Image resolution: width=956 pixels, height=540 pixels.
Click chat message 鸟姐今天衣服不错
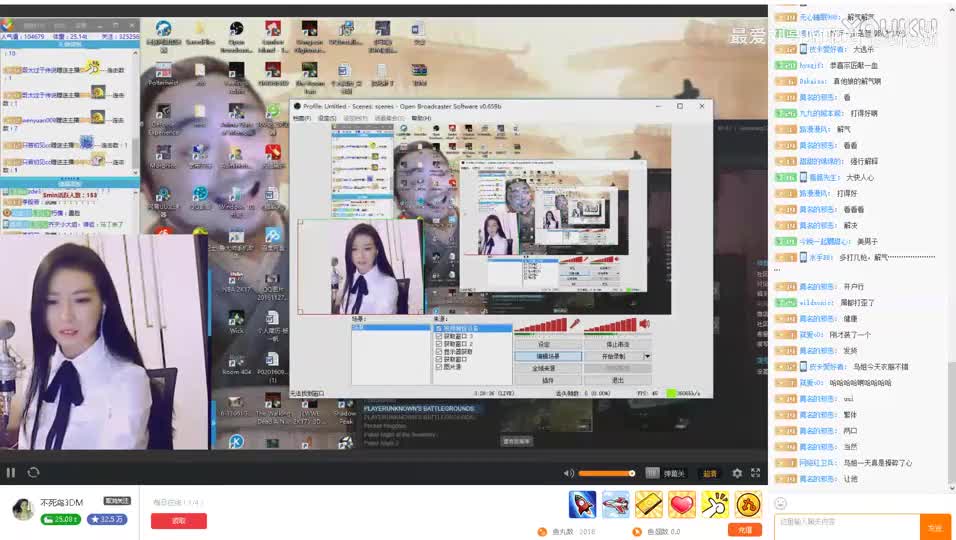point(880,367)
